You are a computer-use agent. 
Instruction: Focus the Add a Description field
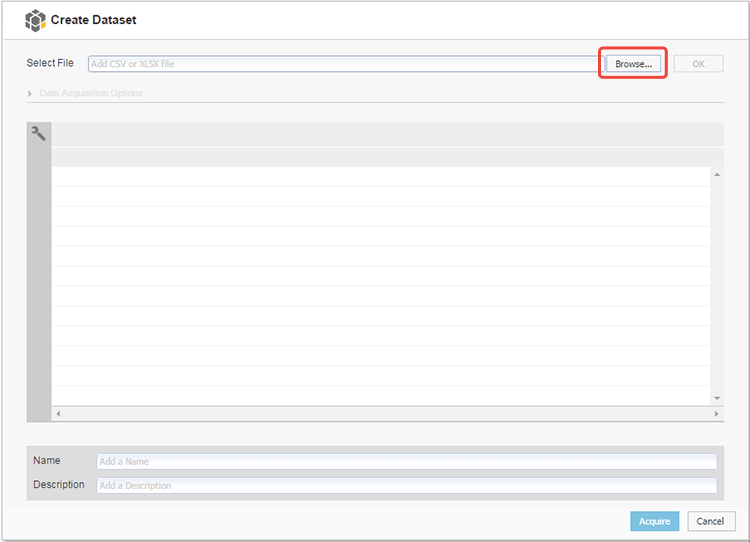coord(407,486)
